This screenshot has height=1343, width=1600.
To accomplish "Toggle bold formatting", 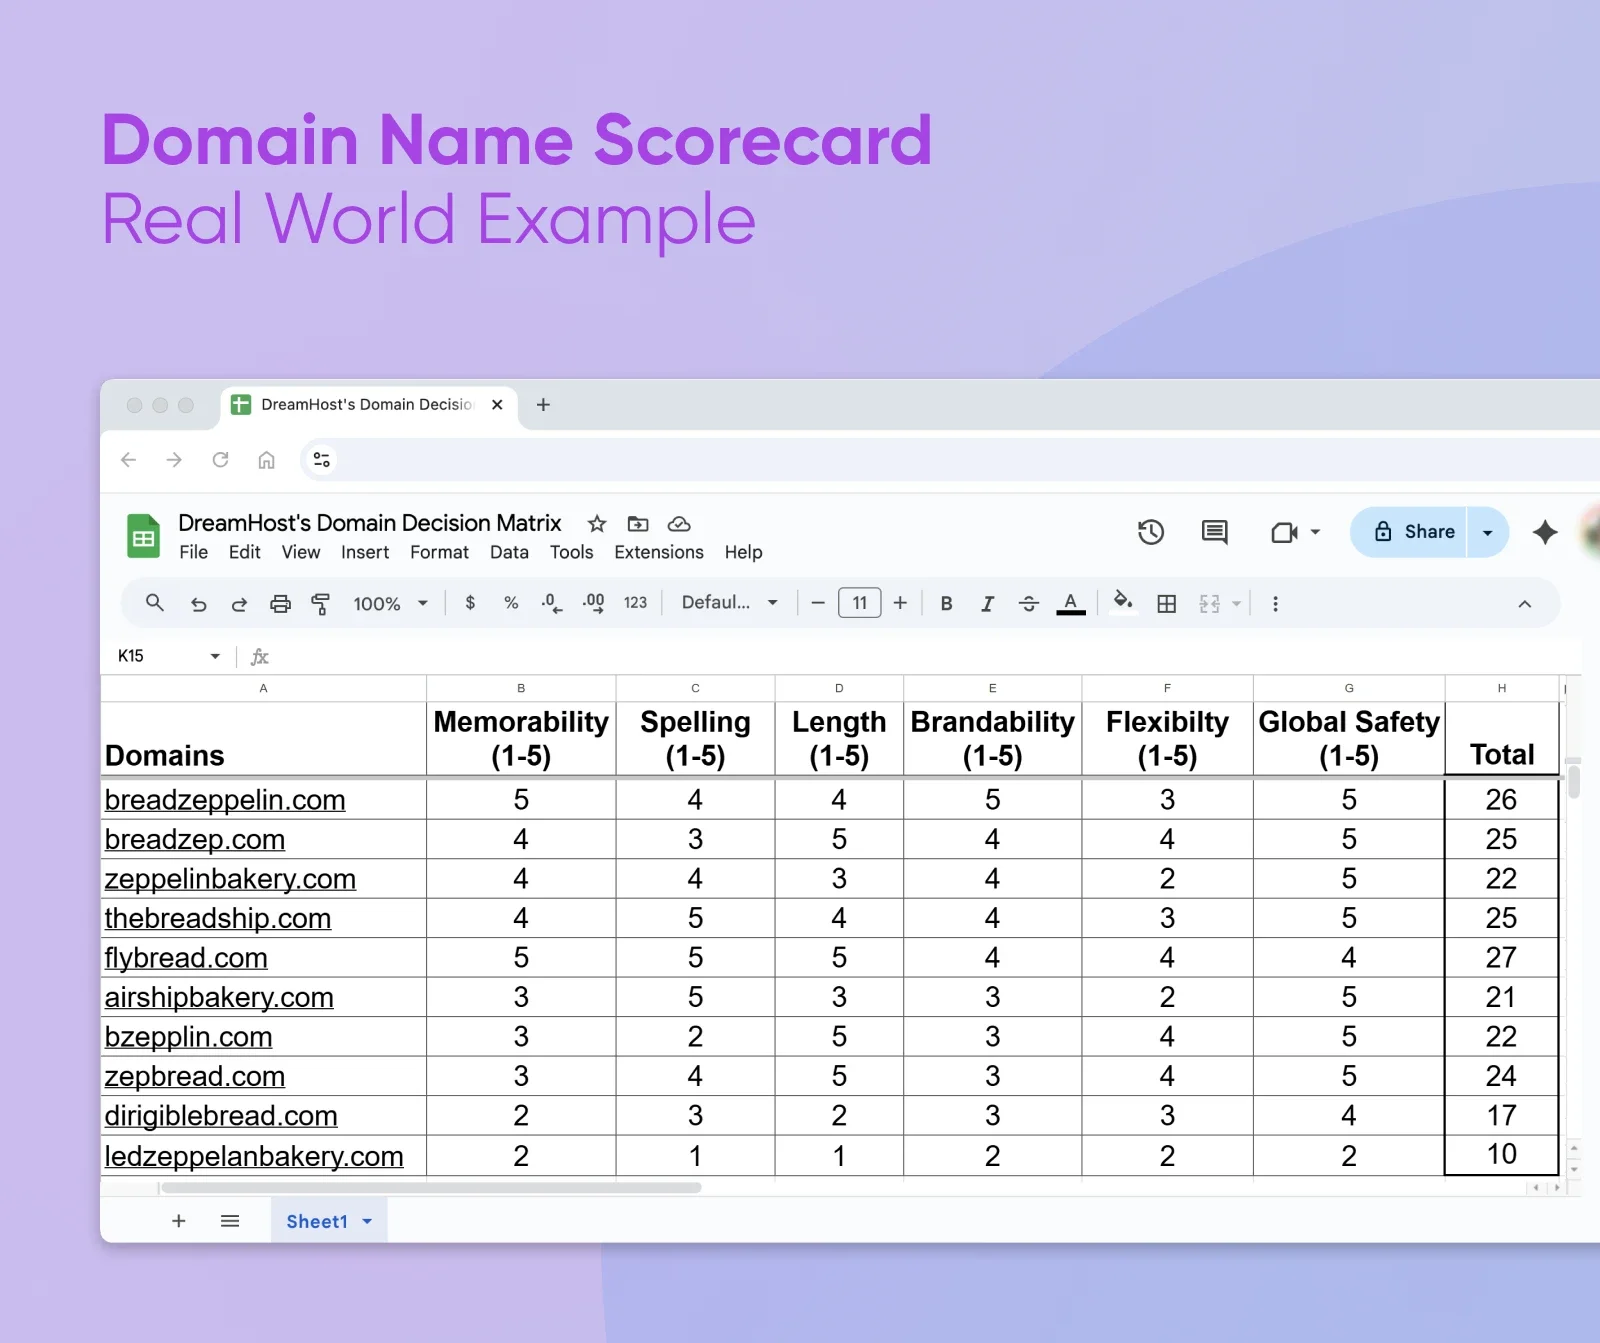I will [x=945, y=603].
